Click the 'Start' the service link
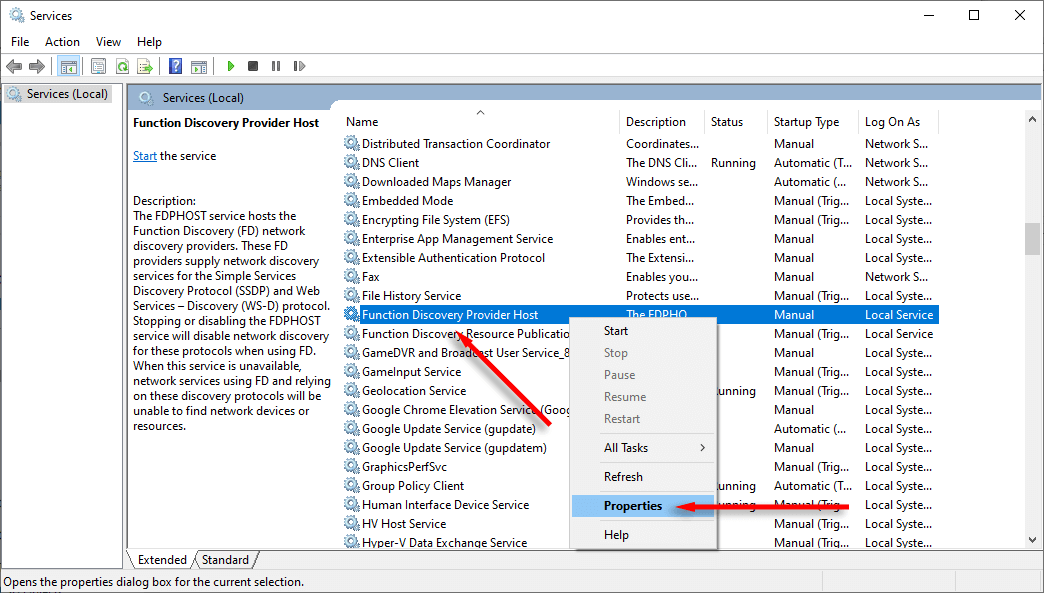 tap(145, 156)
